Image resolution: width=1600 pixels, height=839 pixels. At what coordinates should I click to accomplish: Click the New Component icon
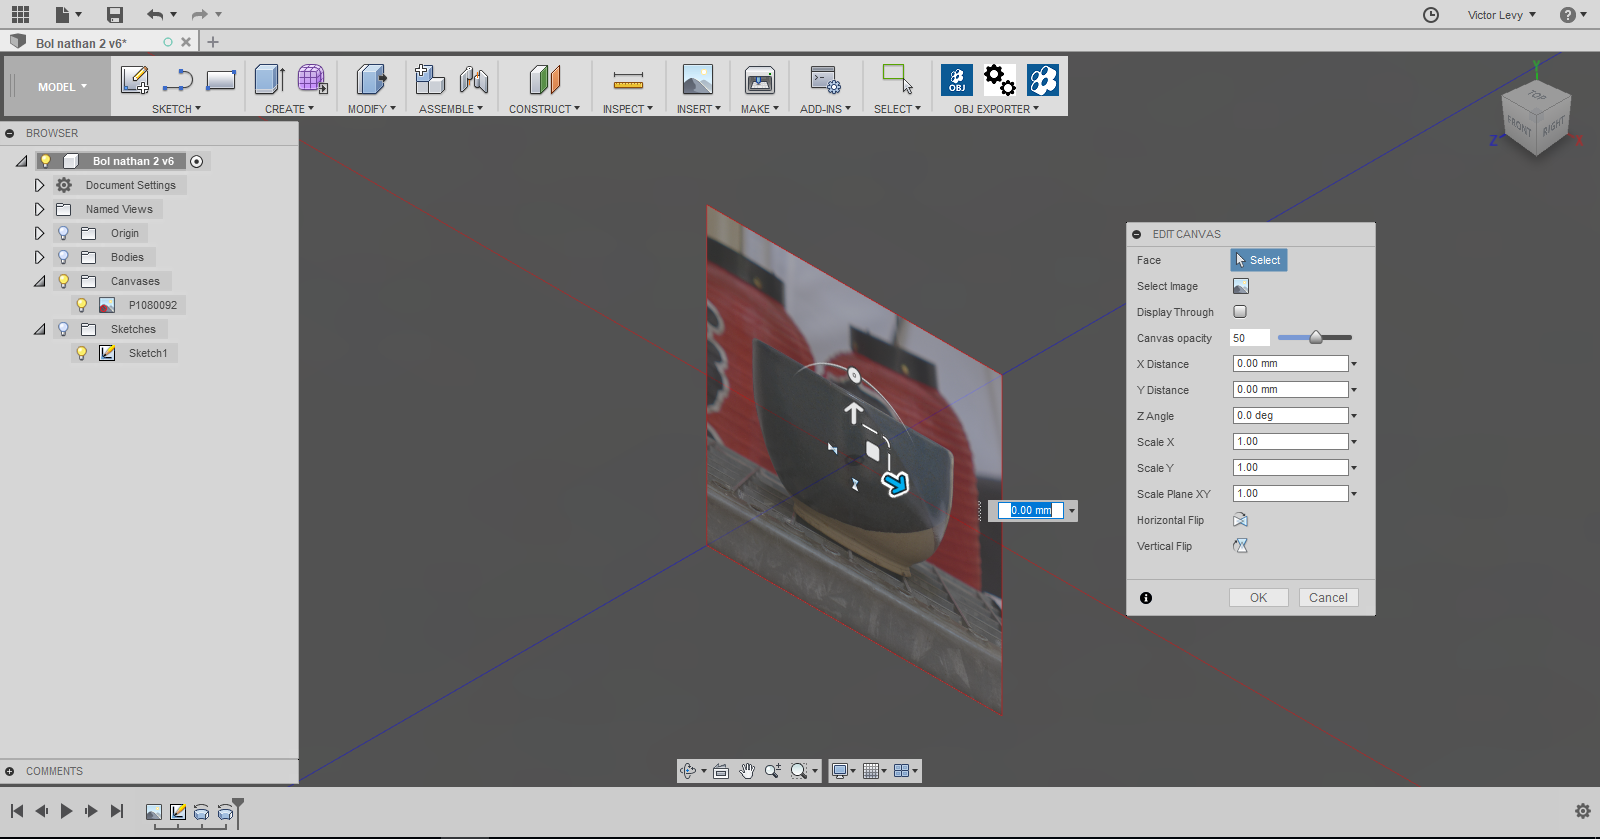click(x=430, y=80)
